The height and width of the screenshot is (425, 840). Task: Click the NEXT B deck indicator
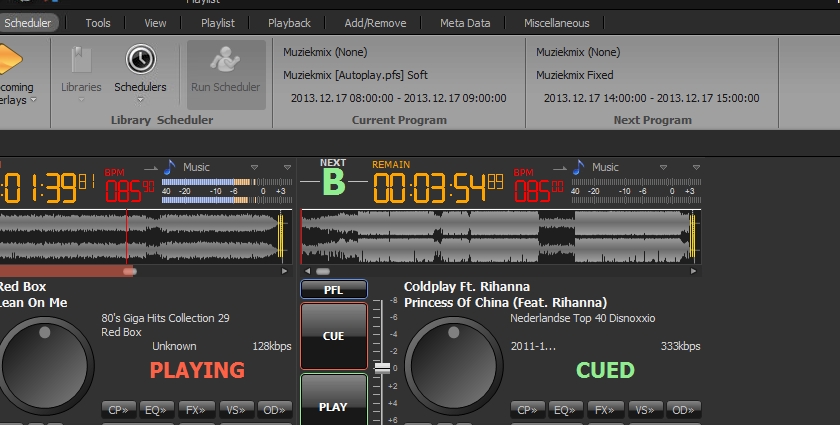coord(333,178)
